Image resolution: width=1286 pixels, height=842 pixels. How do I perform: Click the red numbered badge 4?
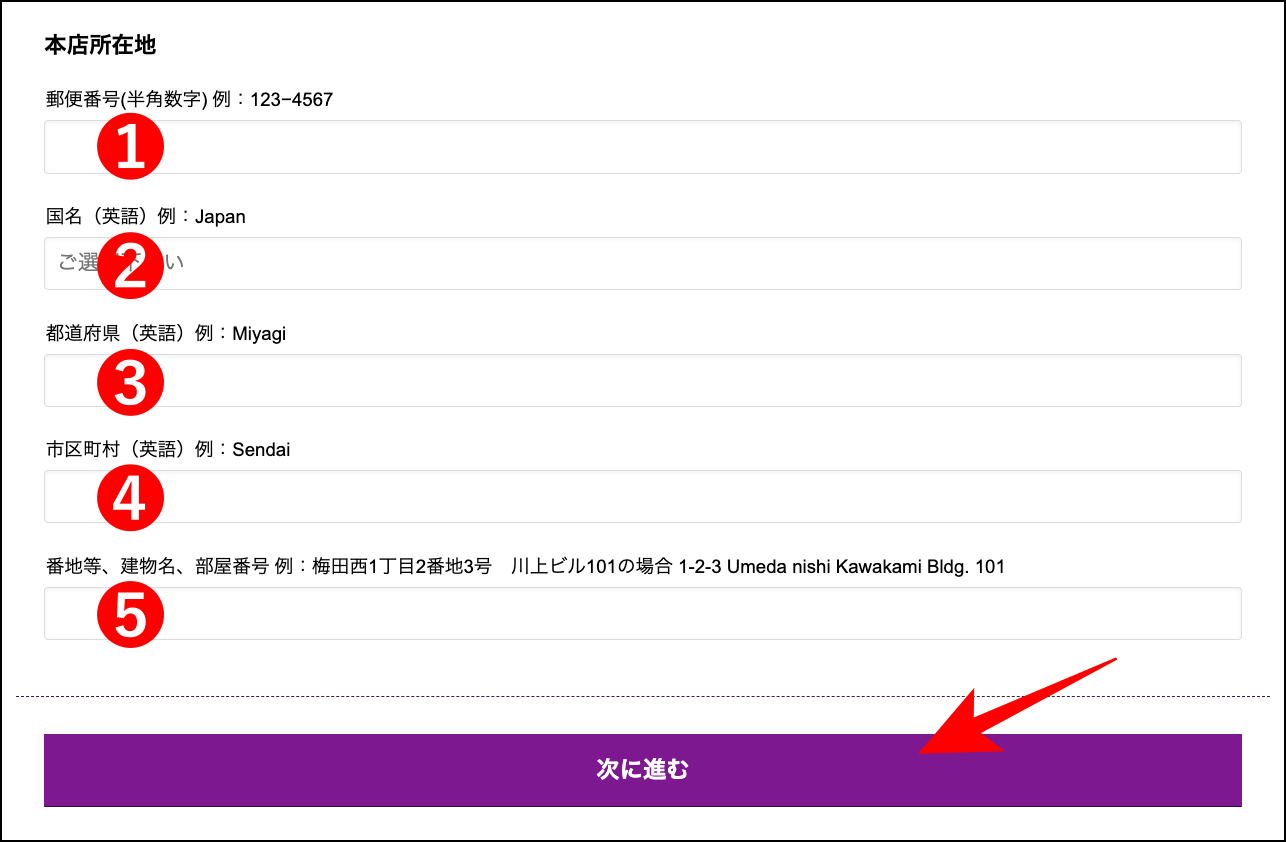[129, 497]
